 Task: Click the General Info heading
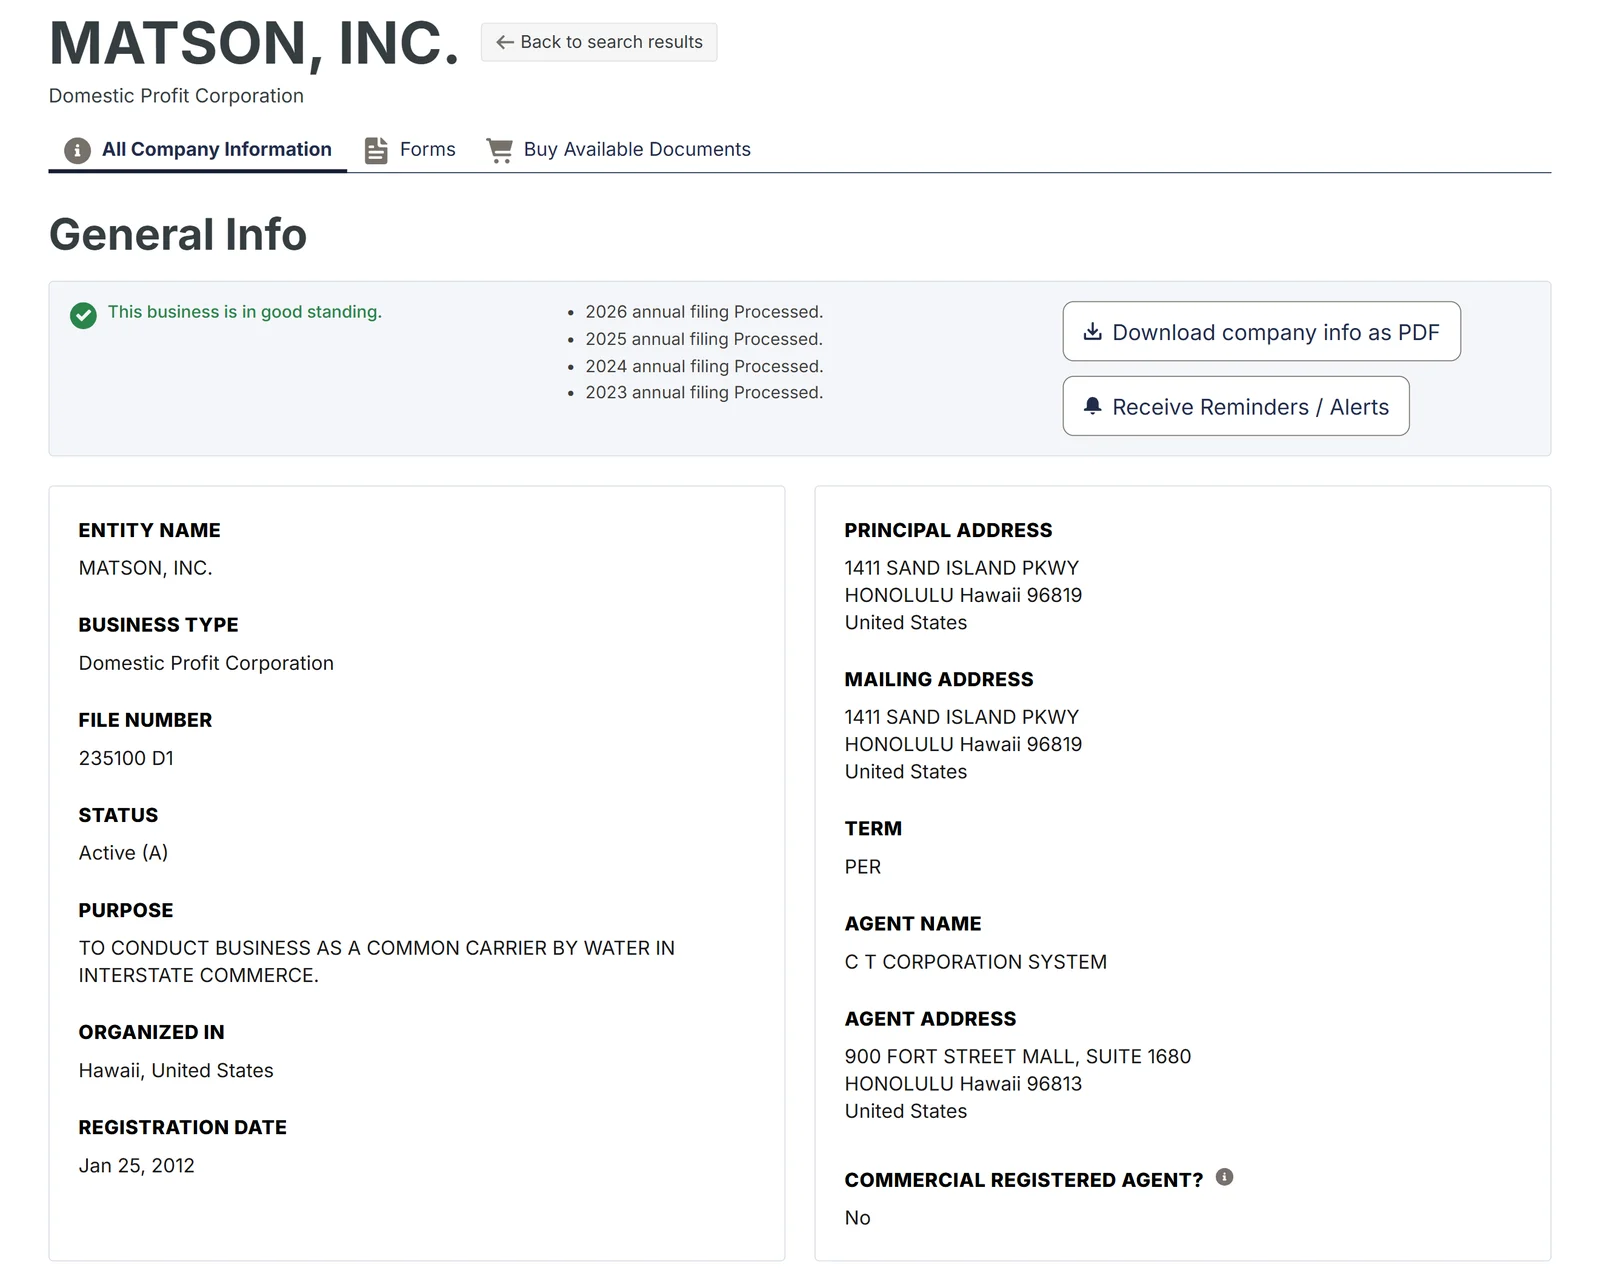coord(178,234)
